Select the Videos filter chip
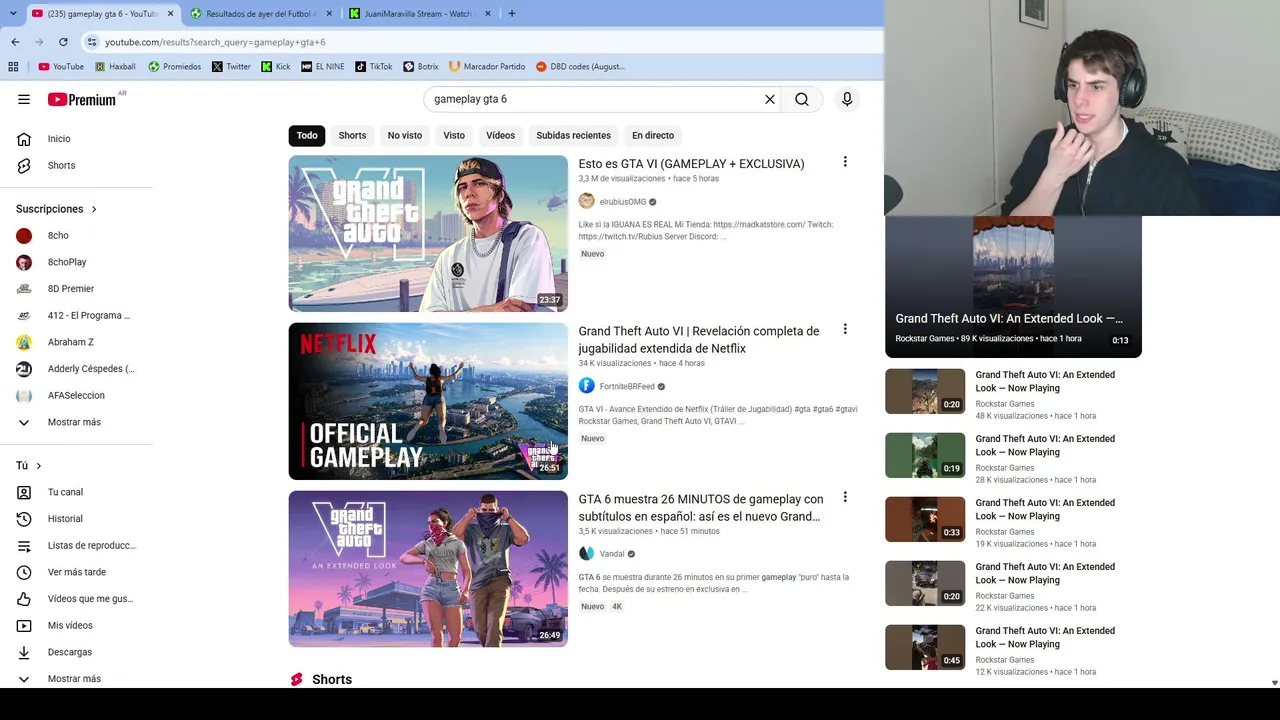Screen dimensions: 1280x720 click(501, 135)
